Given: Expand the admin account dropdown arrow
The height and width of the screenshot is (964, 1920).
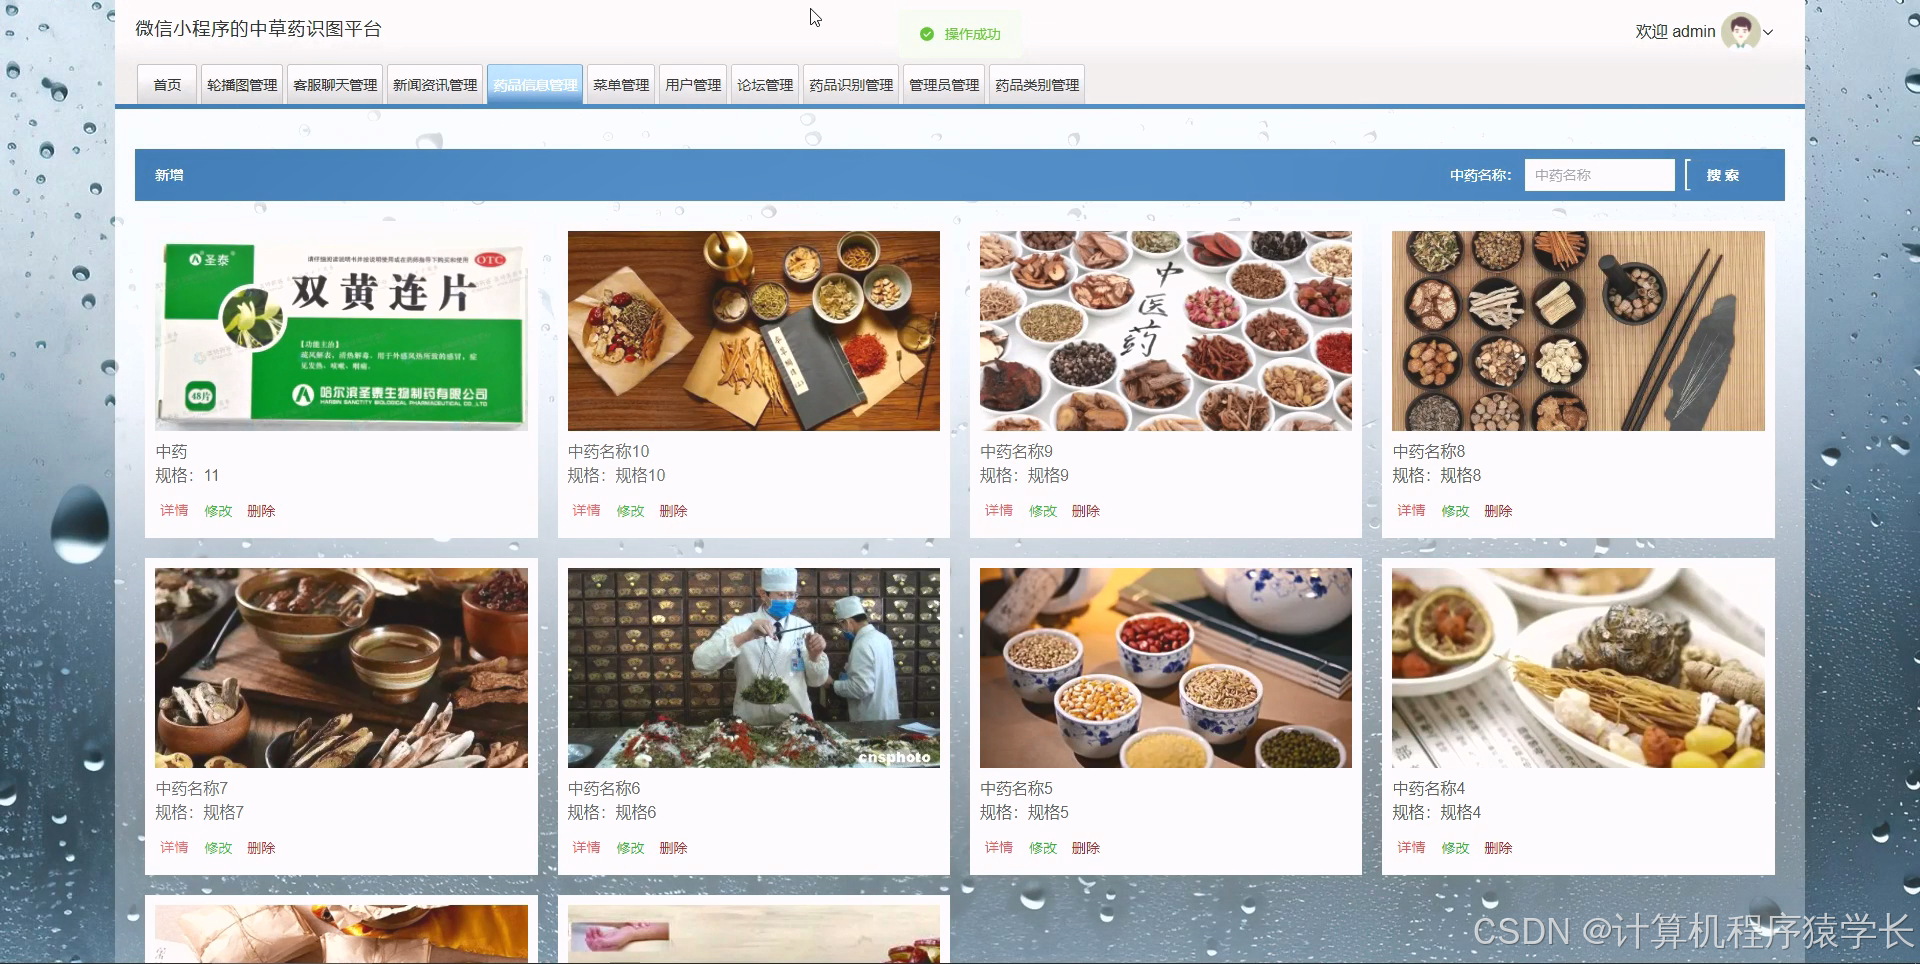Looking at the screenshot, I should (1768, 32).
